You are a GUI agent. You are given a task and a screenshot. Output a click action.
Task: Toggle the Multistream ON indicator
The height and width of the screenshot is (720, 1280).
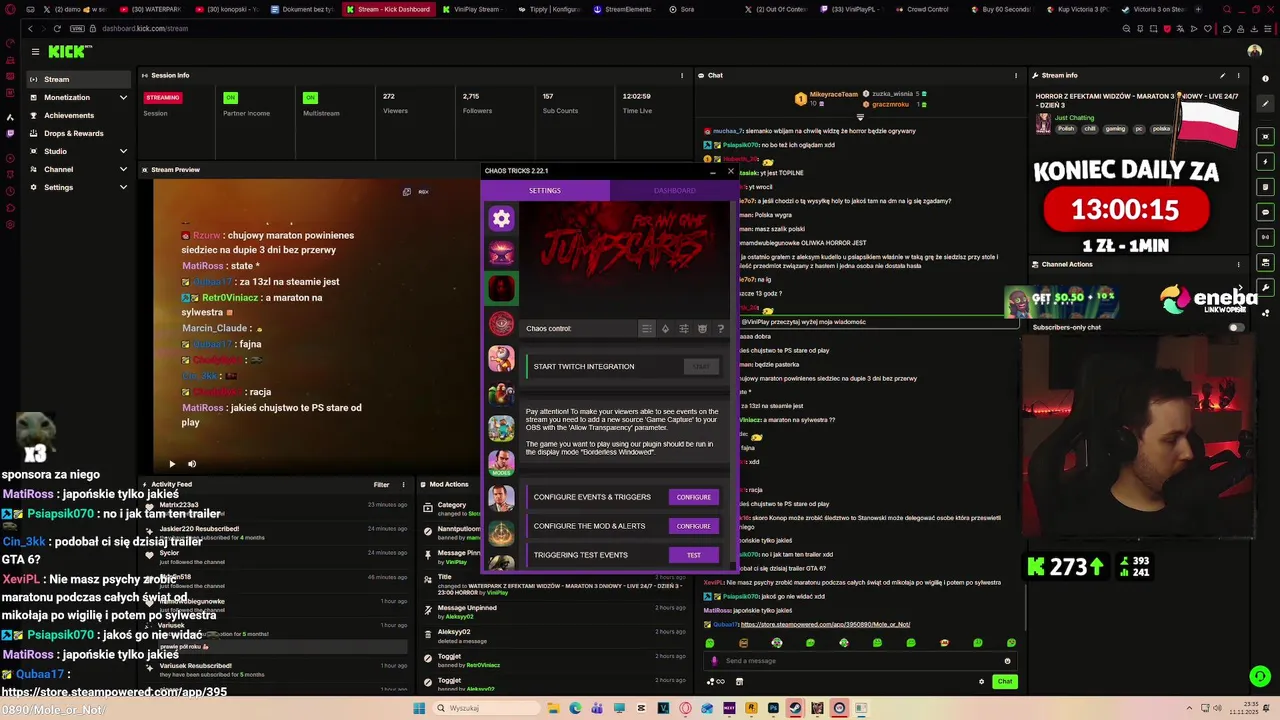pyautogui.click(x=310, y=97)
